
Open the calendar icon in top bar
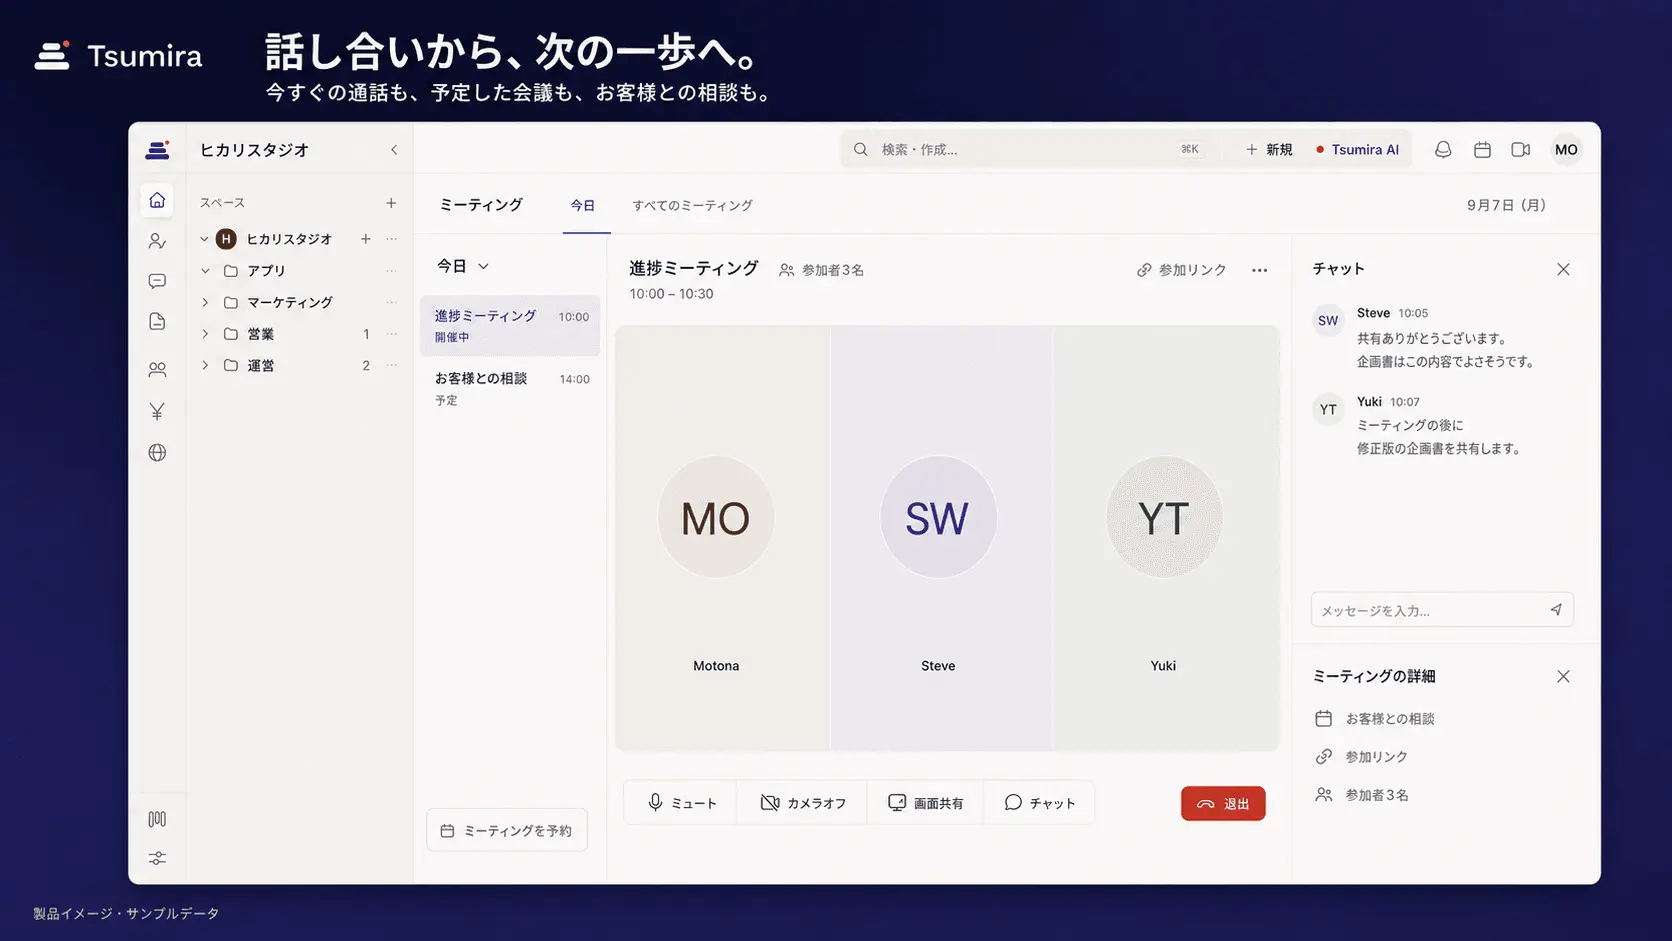pyautogui.click(x=1482, y=150)
